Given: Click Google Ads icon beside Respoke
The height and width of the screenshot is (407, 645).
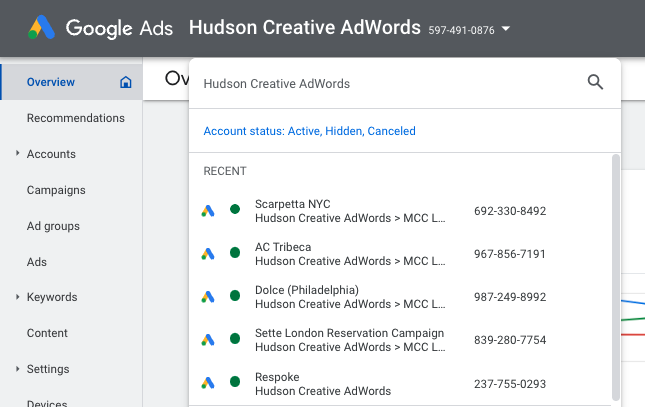Looking at the screenshot, I should [208, 383].
